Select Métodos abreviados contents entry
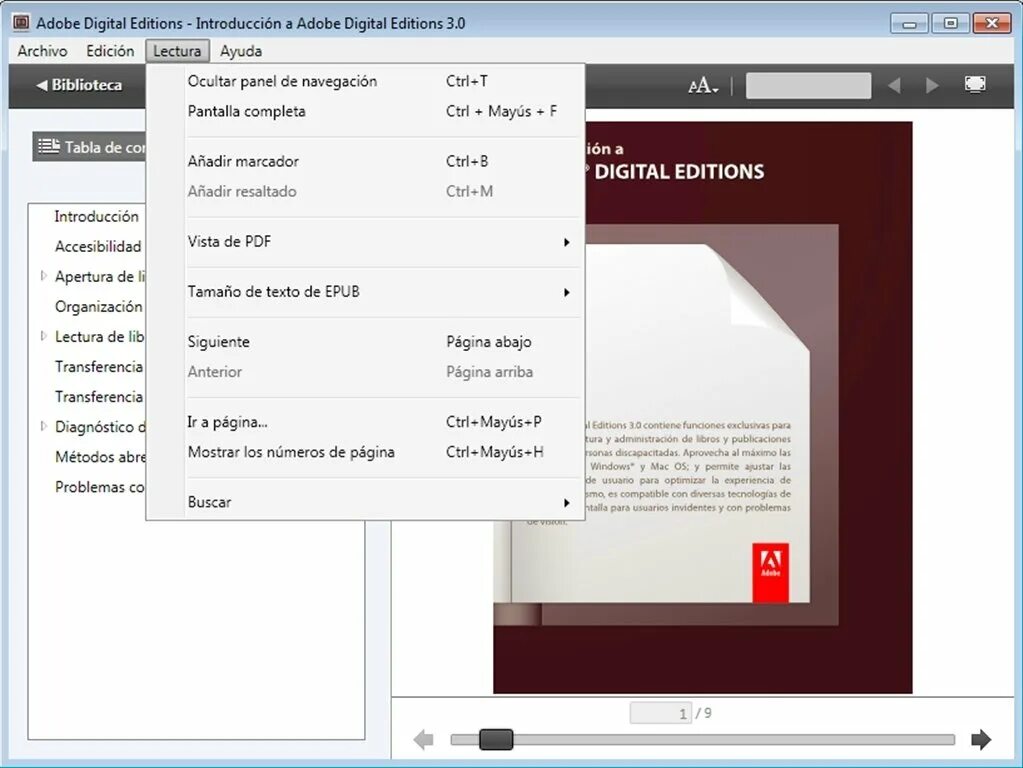The image size is (1023, 768). 100,457
